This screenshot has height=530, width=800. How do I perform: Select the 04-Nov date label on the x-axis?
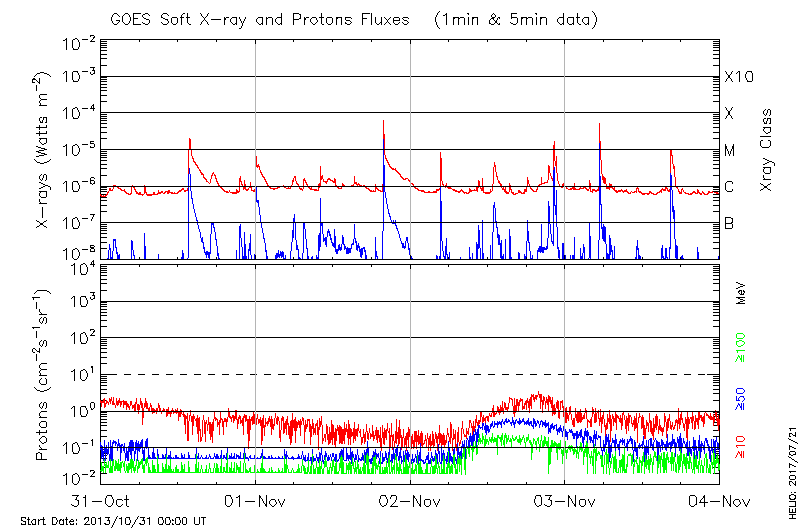pyautogui.click(x=718, y=499)
